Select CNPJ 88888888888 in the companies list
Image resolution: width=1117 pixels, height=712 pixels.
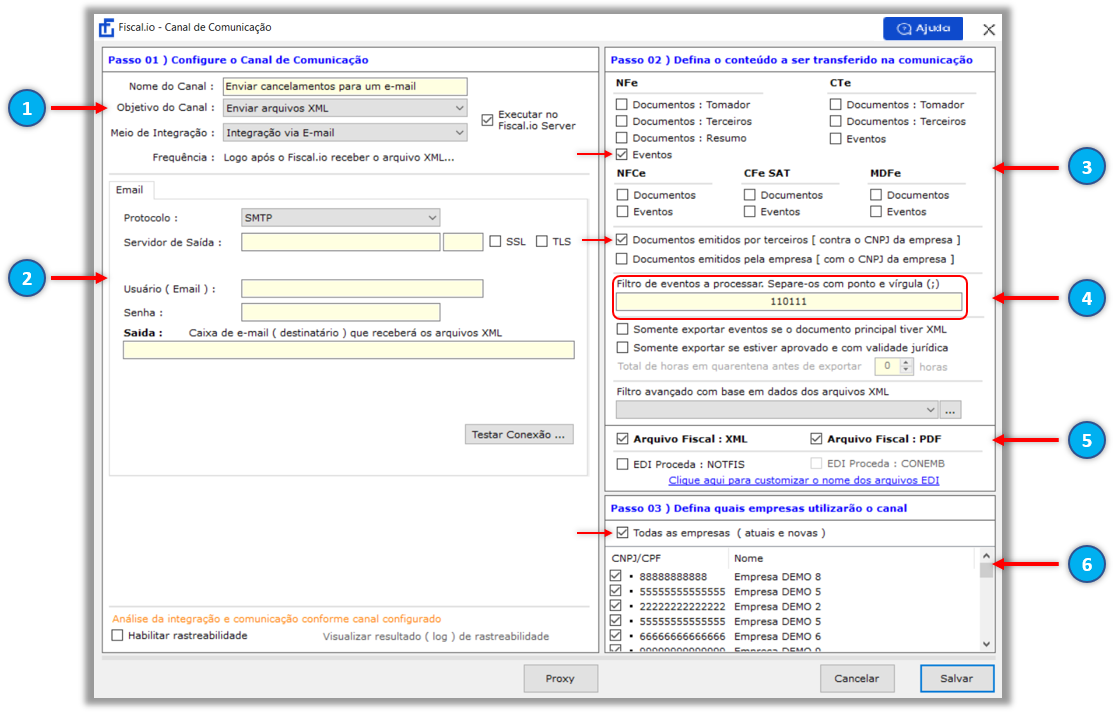[673, 577]
